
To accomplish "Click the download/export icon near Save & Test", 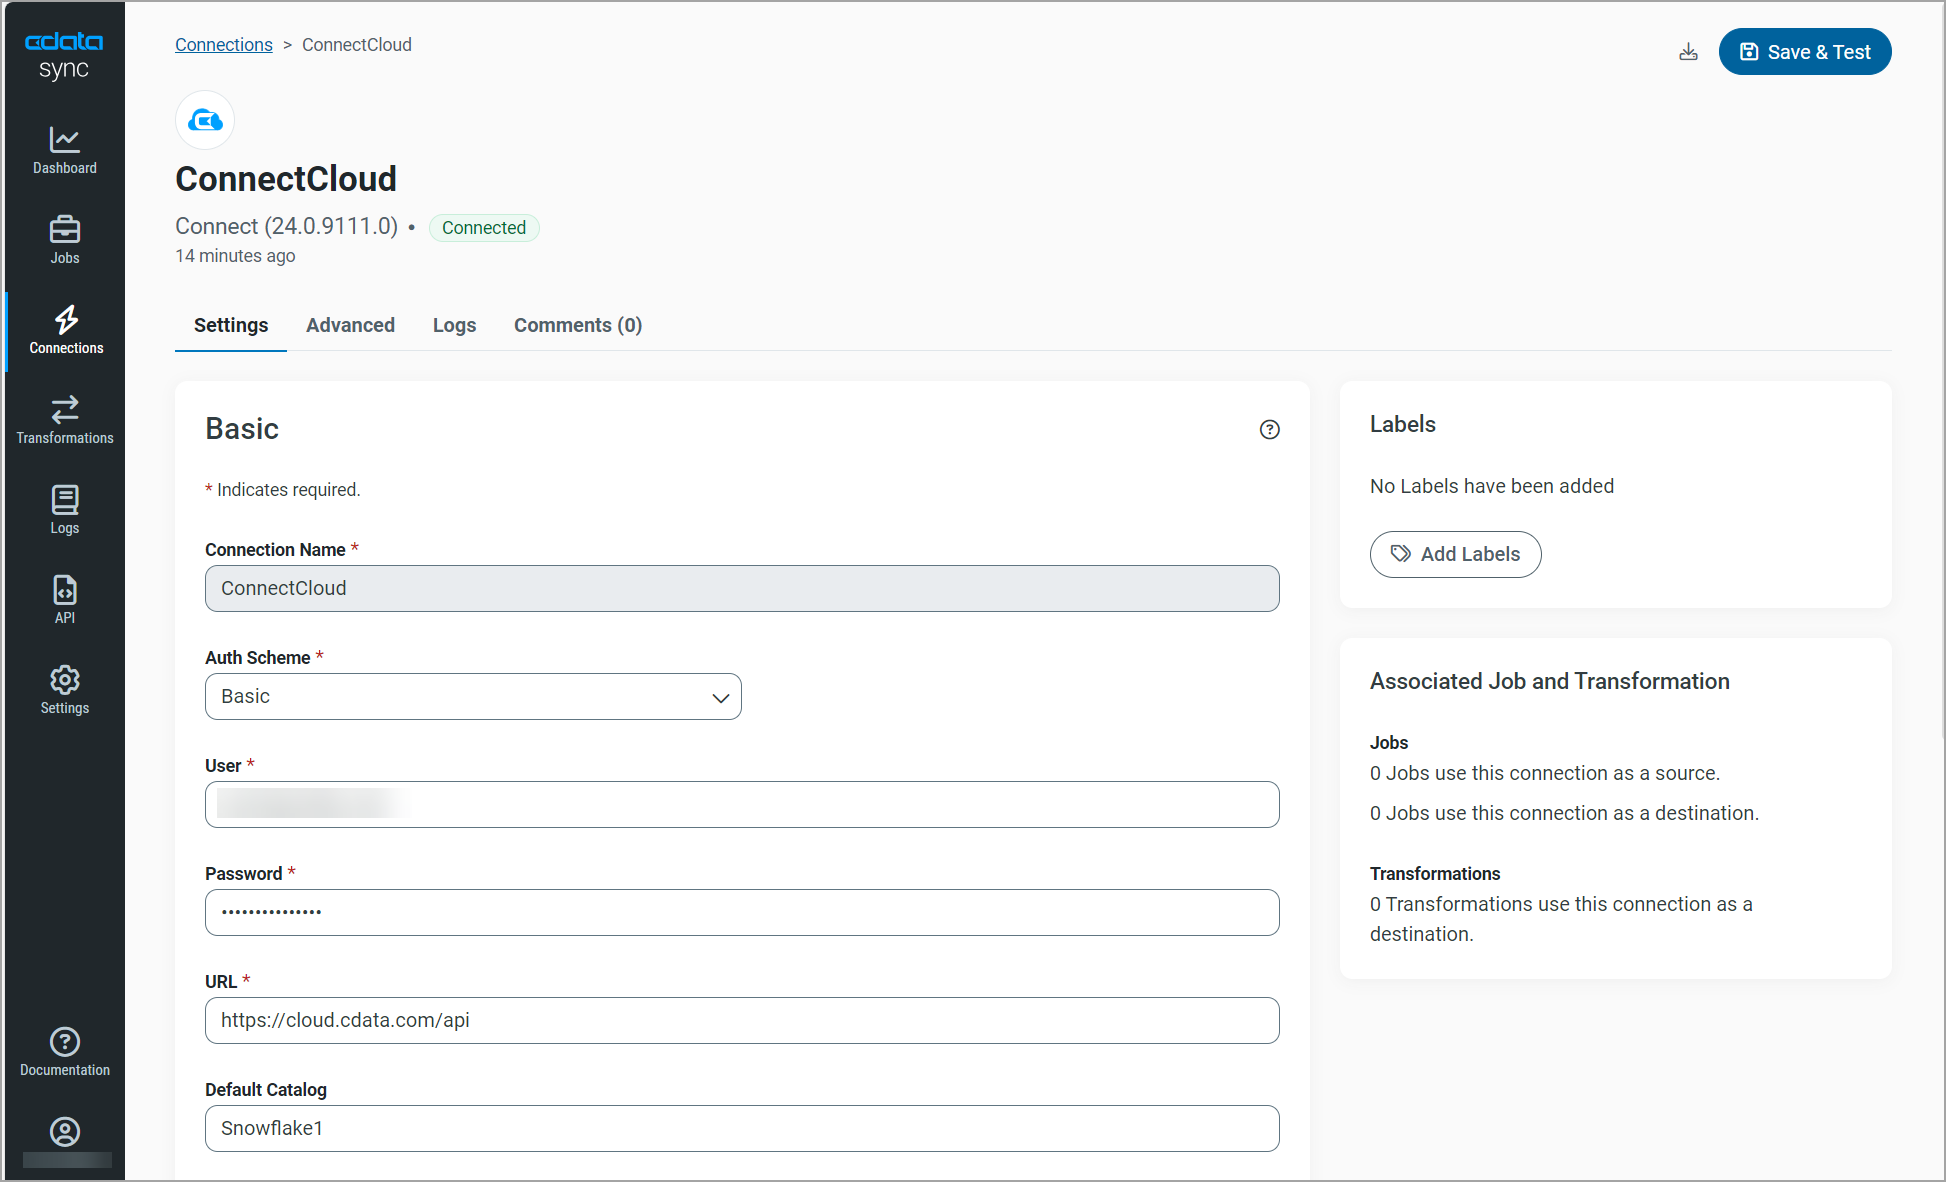I will tap(1689, 51).
